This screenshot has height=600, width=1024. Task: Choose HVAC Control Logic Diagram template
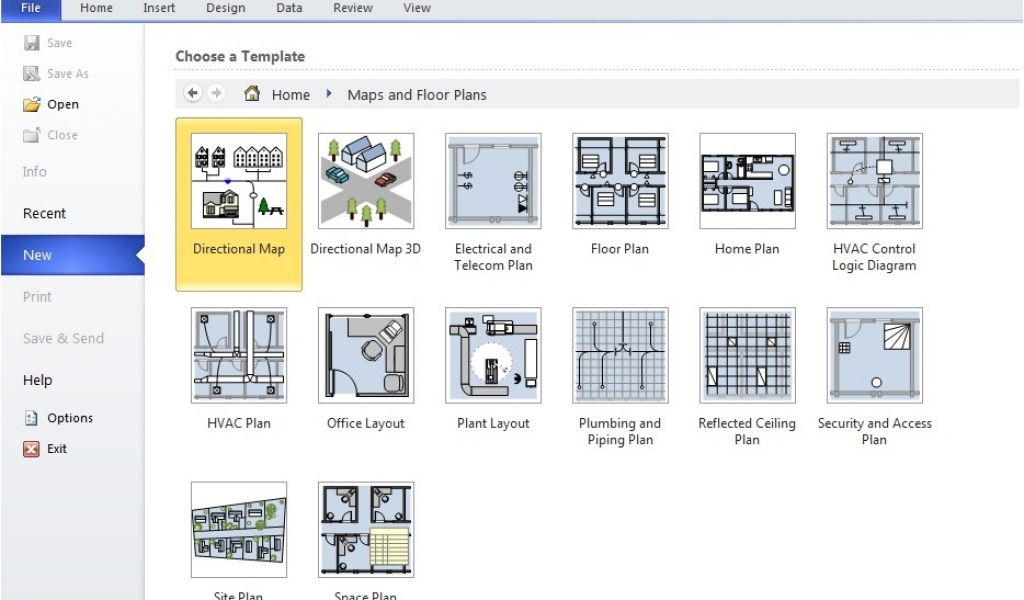[x=874, y=181]
